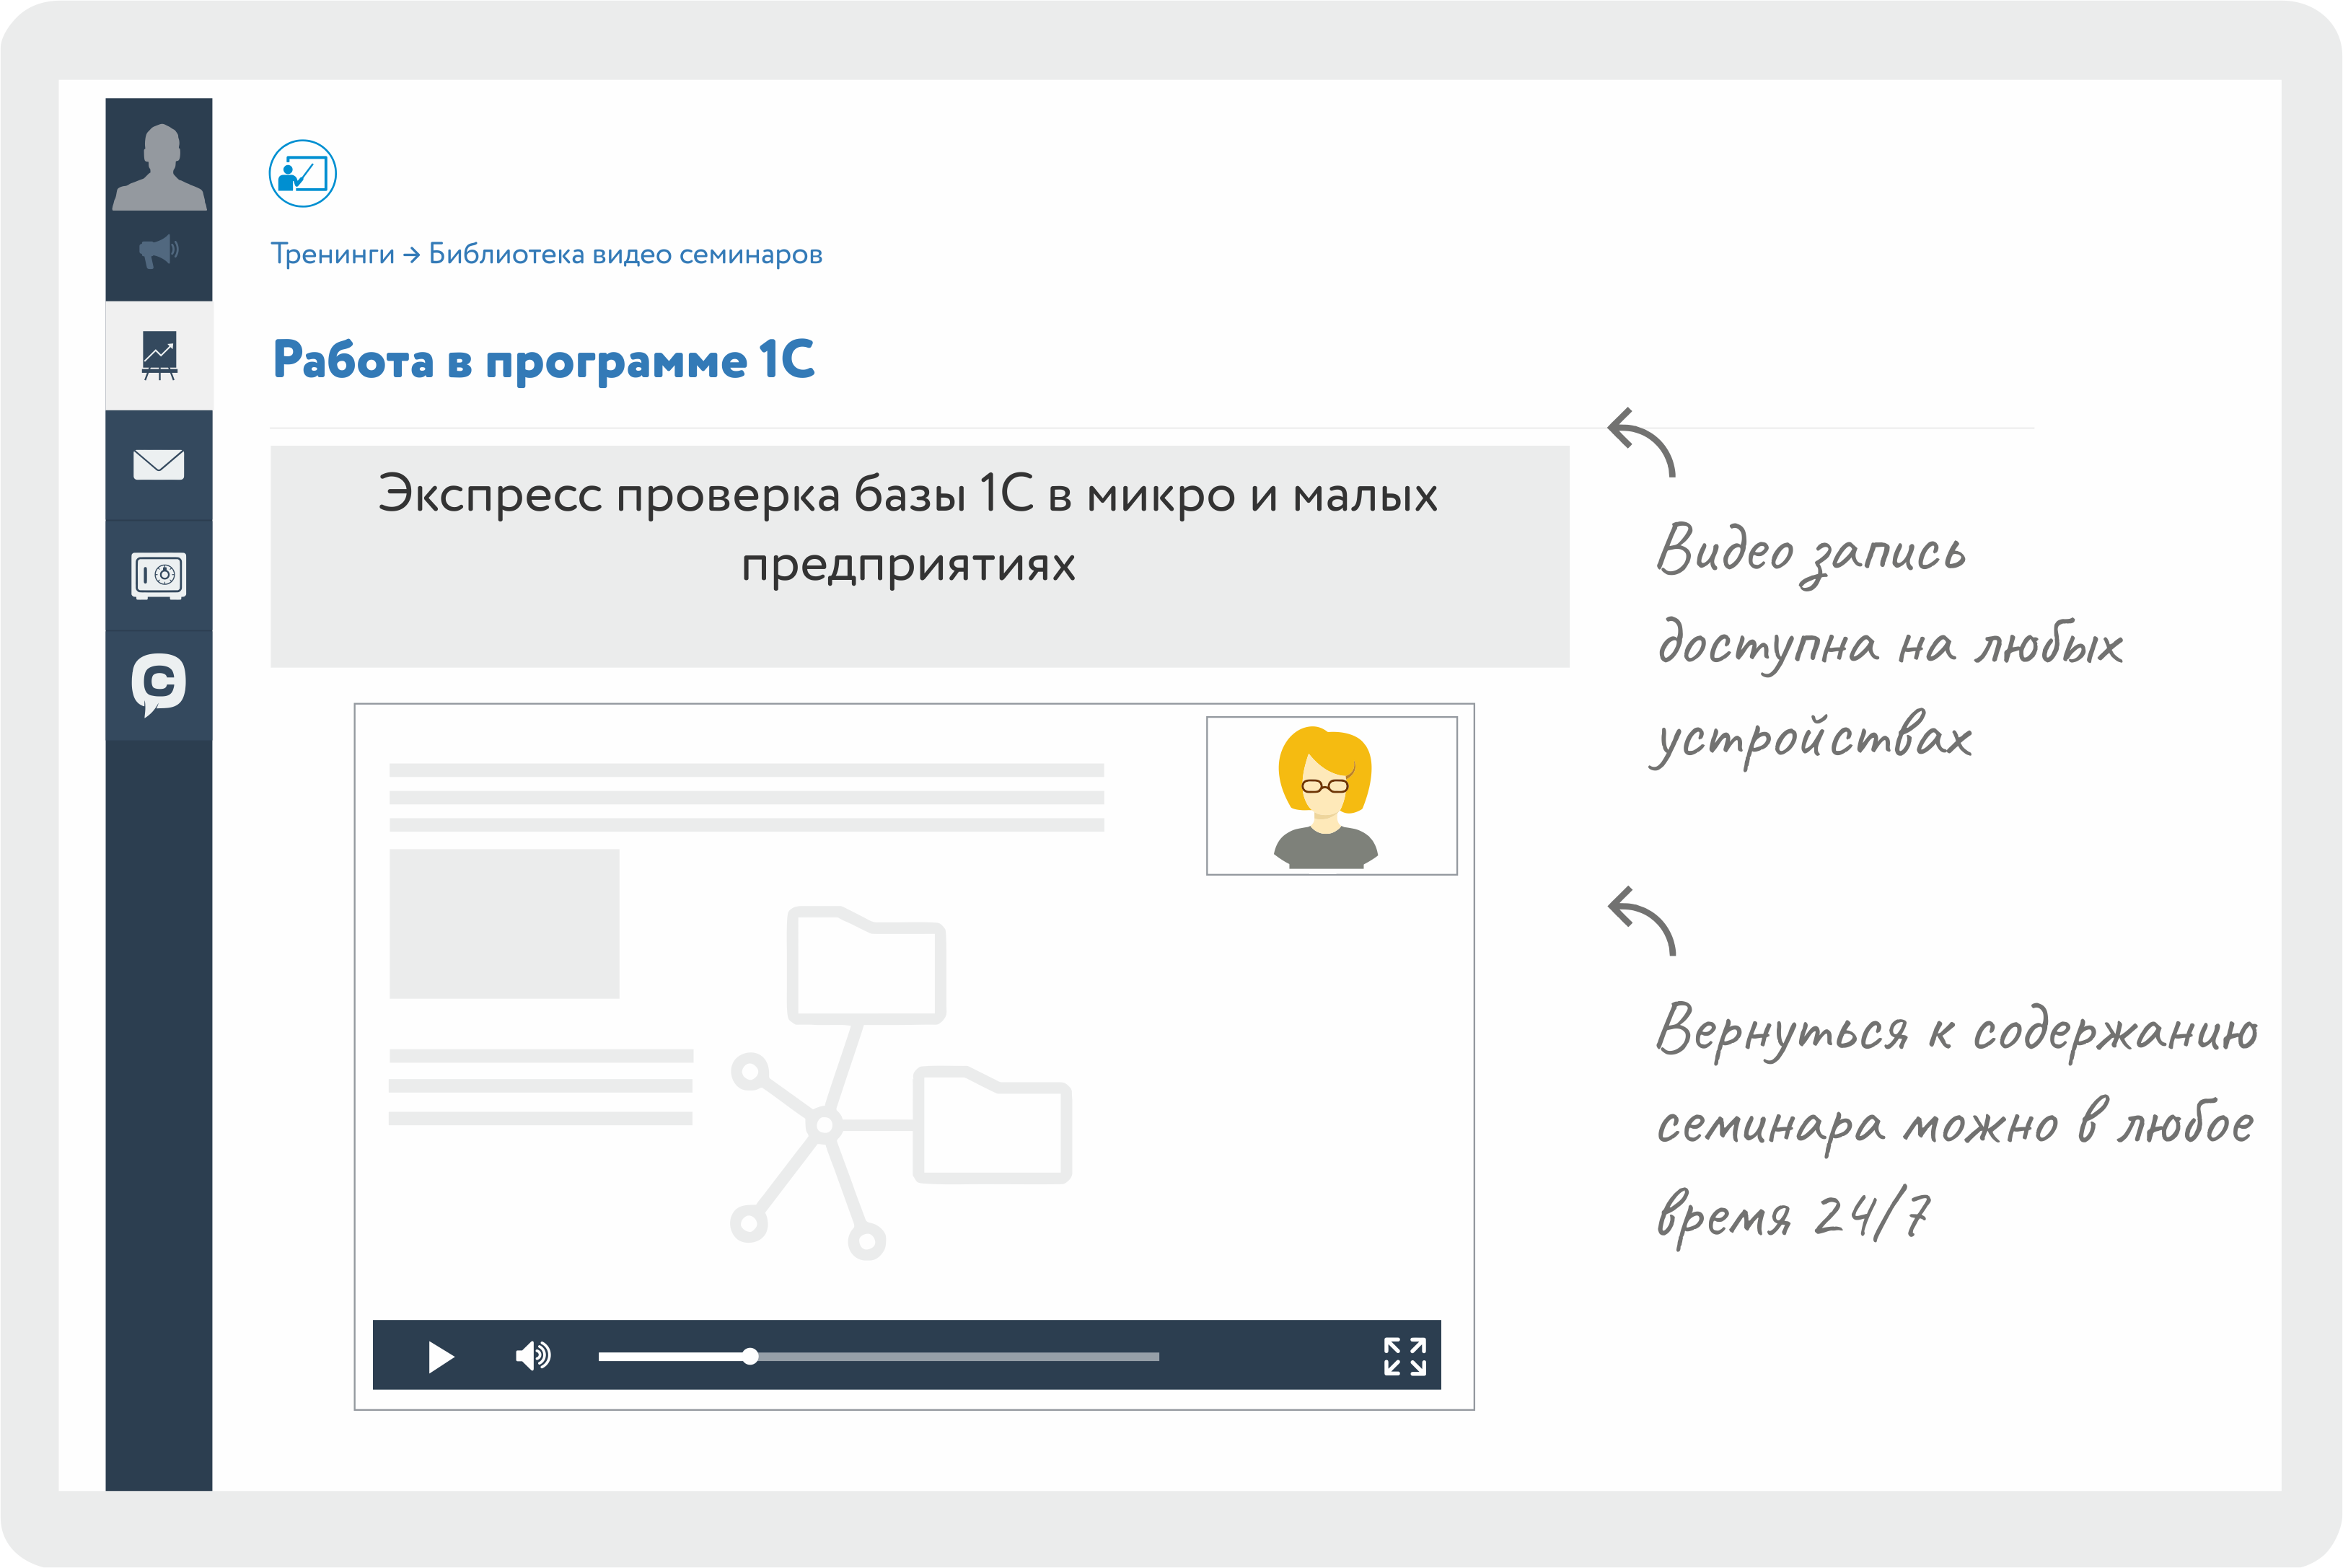Click the gray image placeholder in slide

pyautogui.click(x=504, y=923)
